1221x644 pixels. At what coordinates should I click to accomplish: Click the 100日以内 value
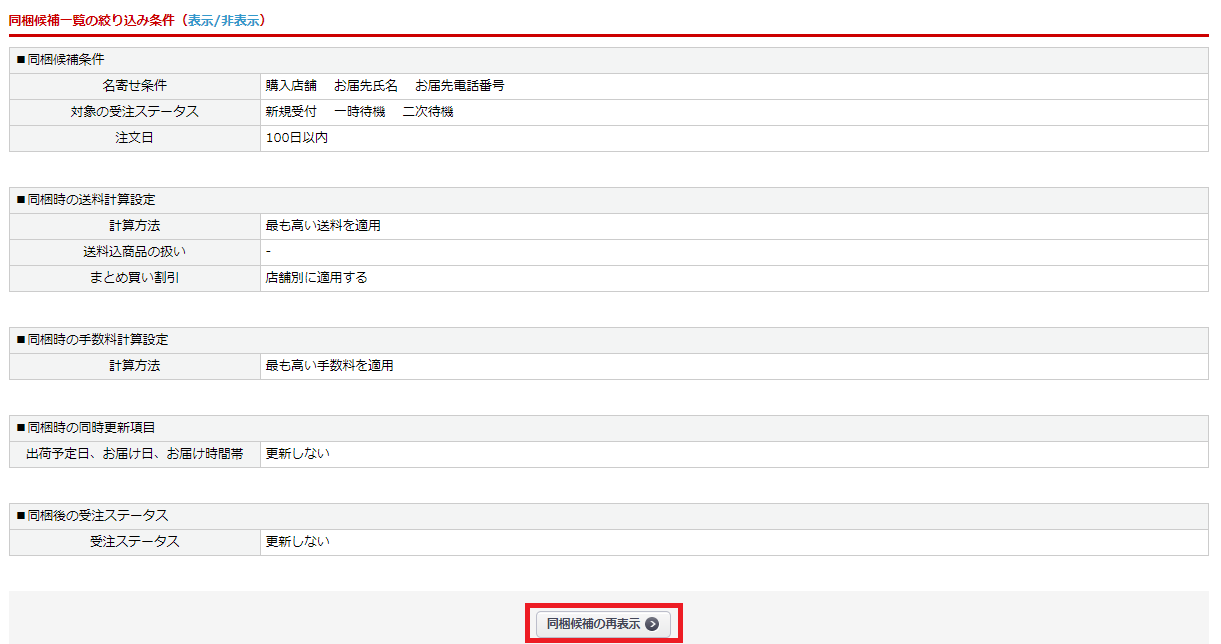[297, 138]
